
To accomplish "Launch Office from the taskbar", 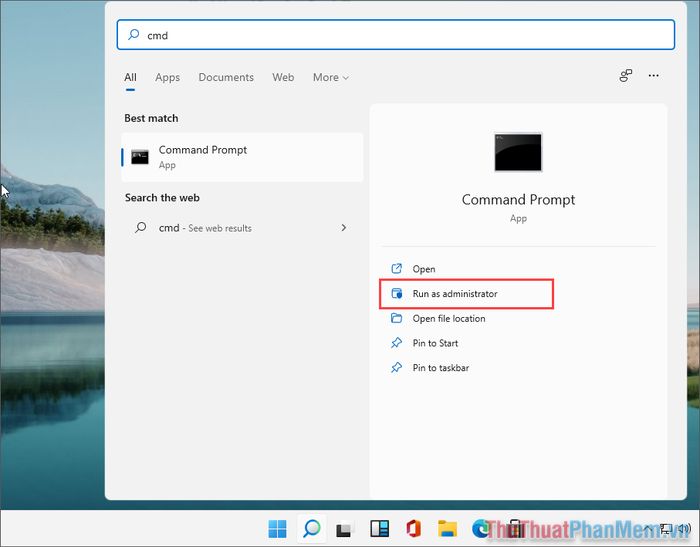I will point(413,529).
